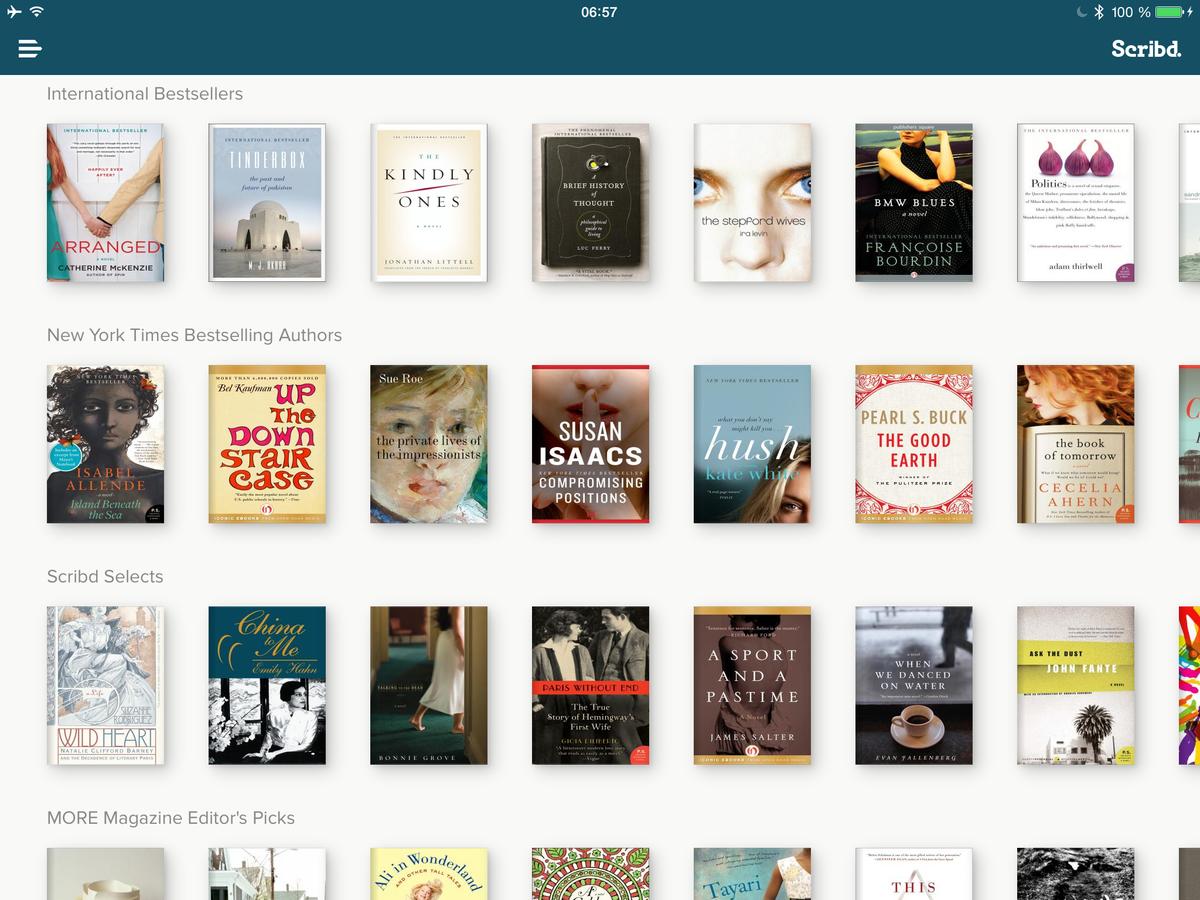Screen dimensions: 1200x900
Task: Open The Private Lives of the Impressionists
Action: [429, 444]
